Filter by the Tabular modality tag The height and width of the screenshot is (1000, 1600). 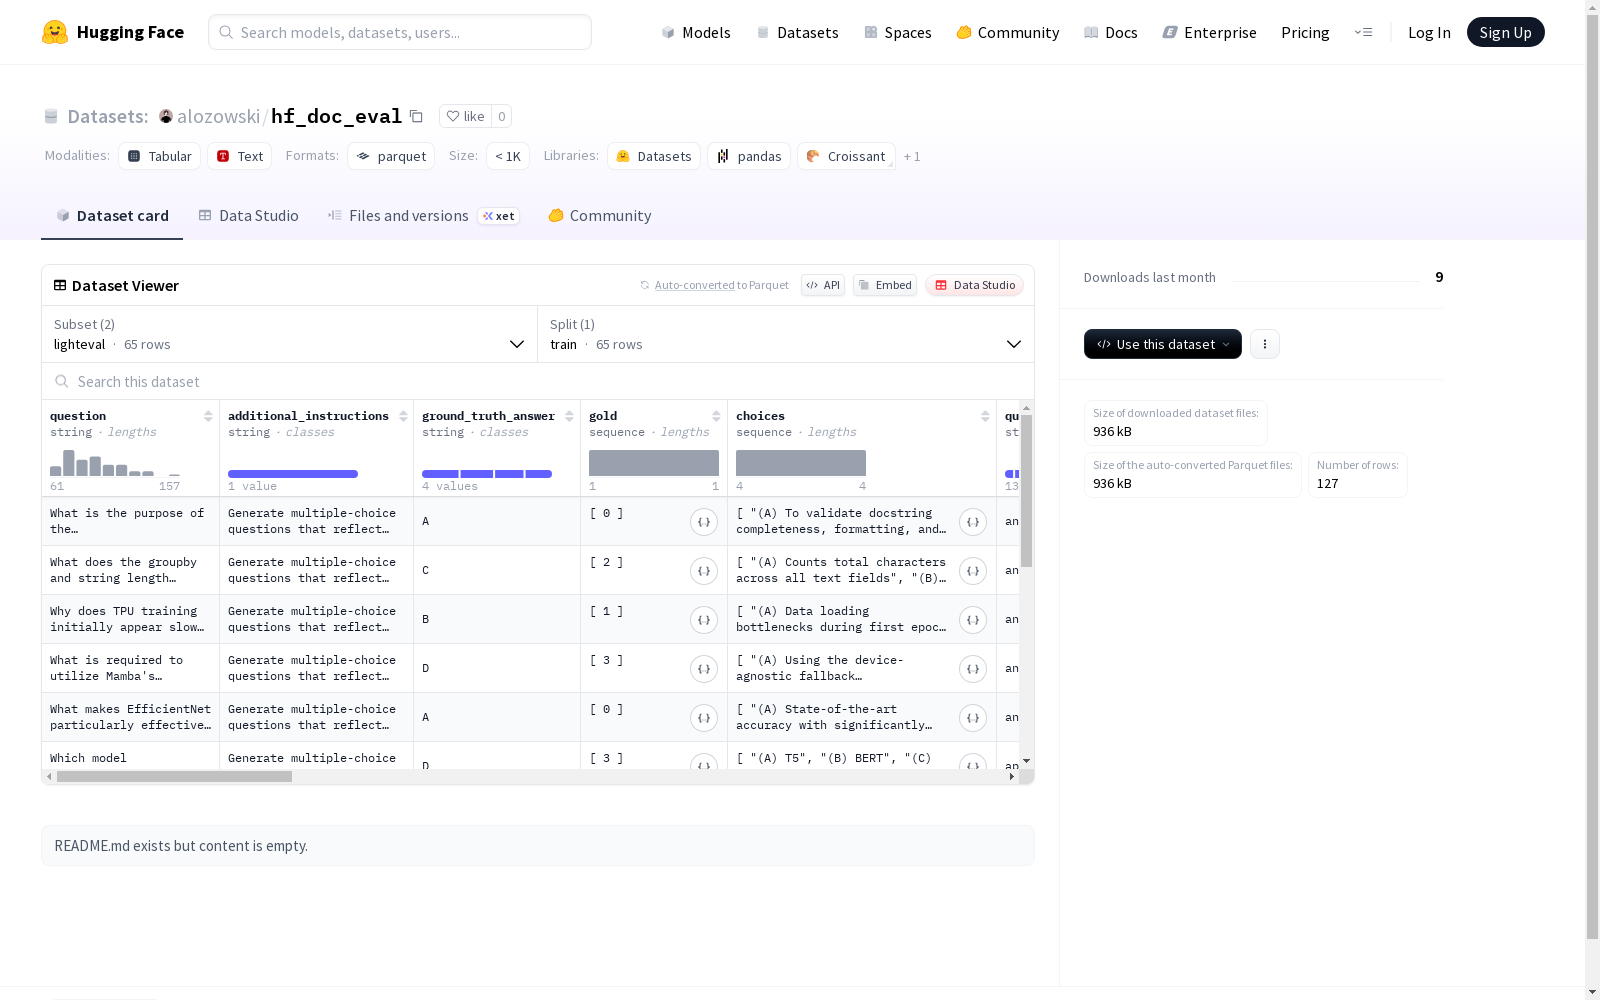click(160, 156)
